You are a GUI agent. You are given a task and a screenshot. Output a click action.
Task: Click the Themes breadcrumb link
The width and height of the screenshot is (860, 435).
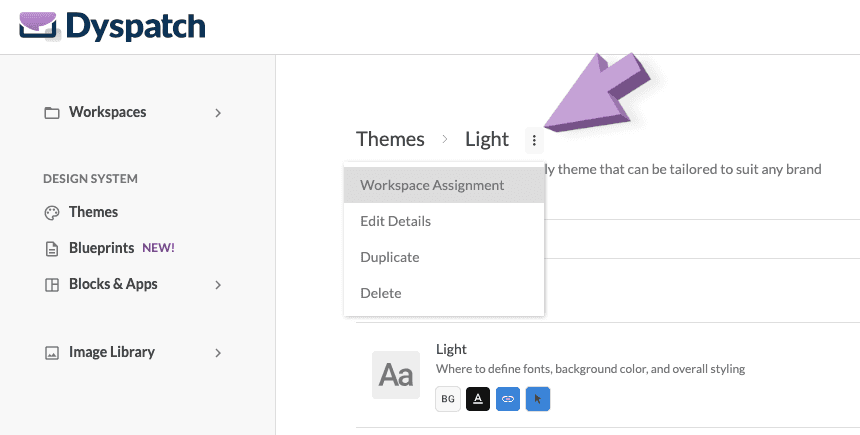tap(391, 139)
